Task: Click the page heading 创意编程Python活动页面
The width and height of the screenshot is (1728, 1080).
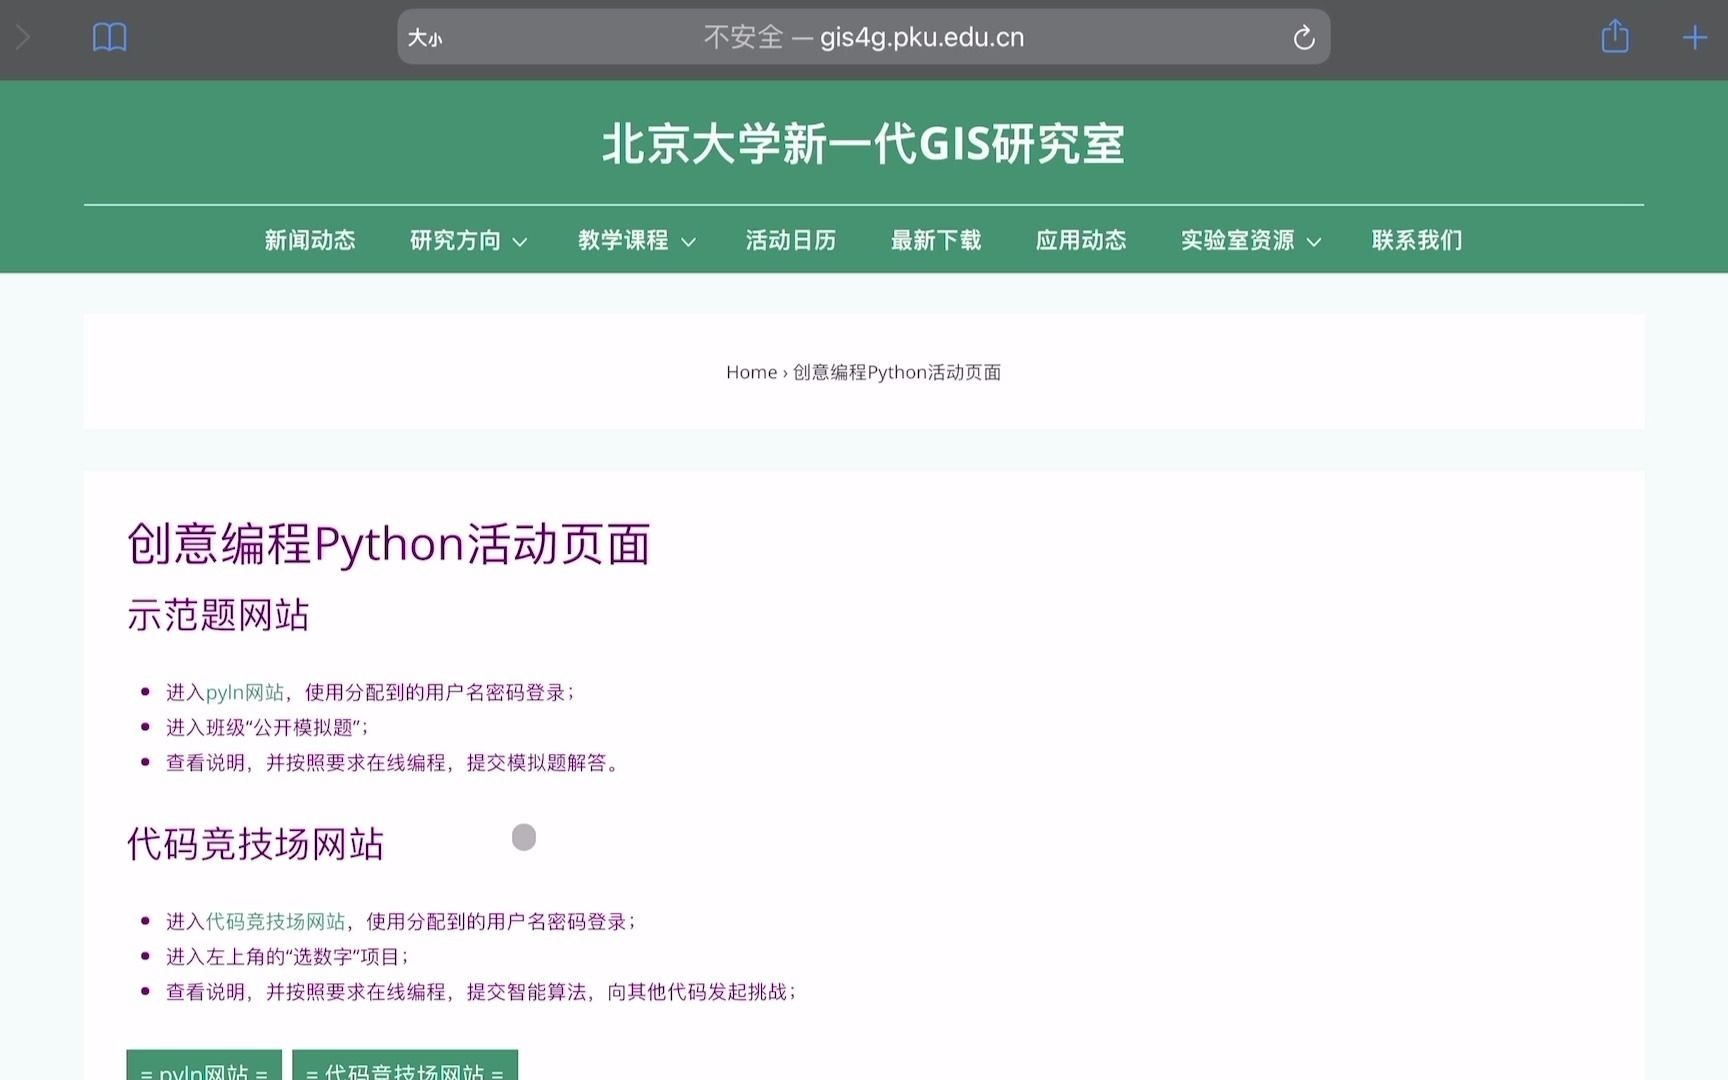Action: point(389,544)
